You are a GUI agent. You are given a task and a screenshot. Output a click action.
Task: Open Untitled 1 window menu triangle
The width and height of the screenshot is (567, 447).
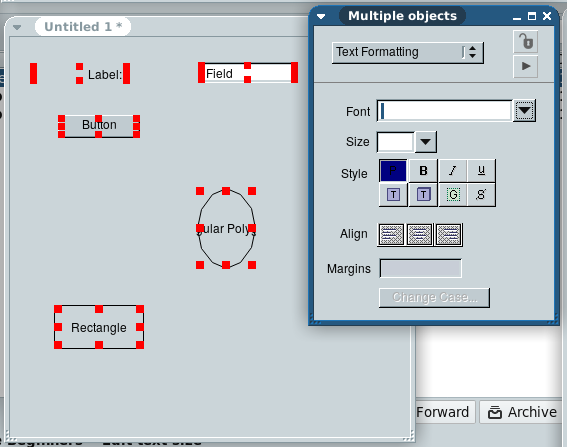pyautogui.click(x=17, y=27)
